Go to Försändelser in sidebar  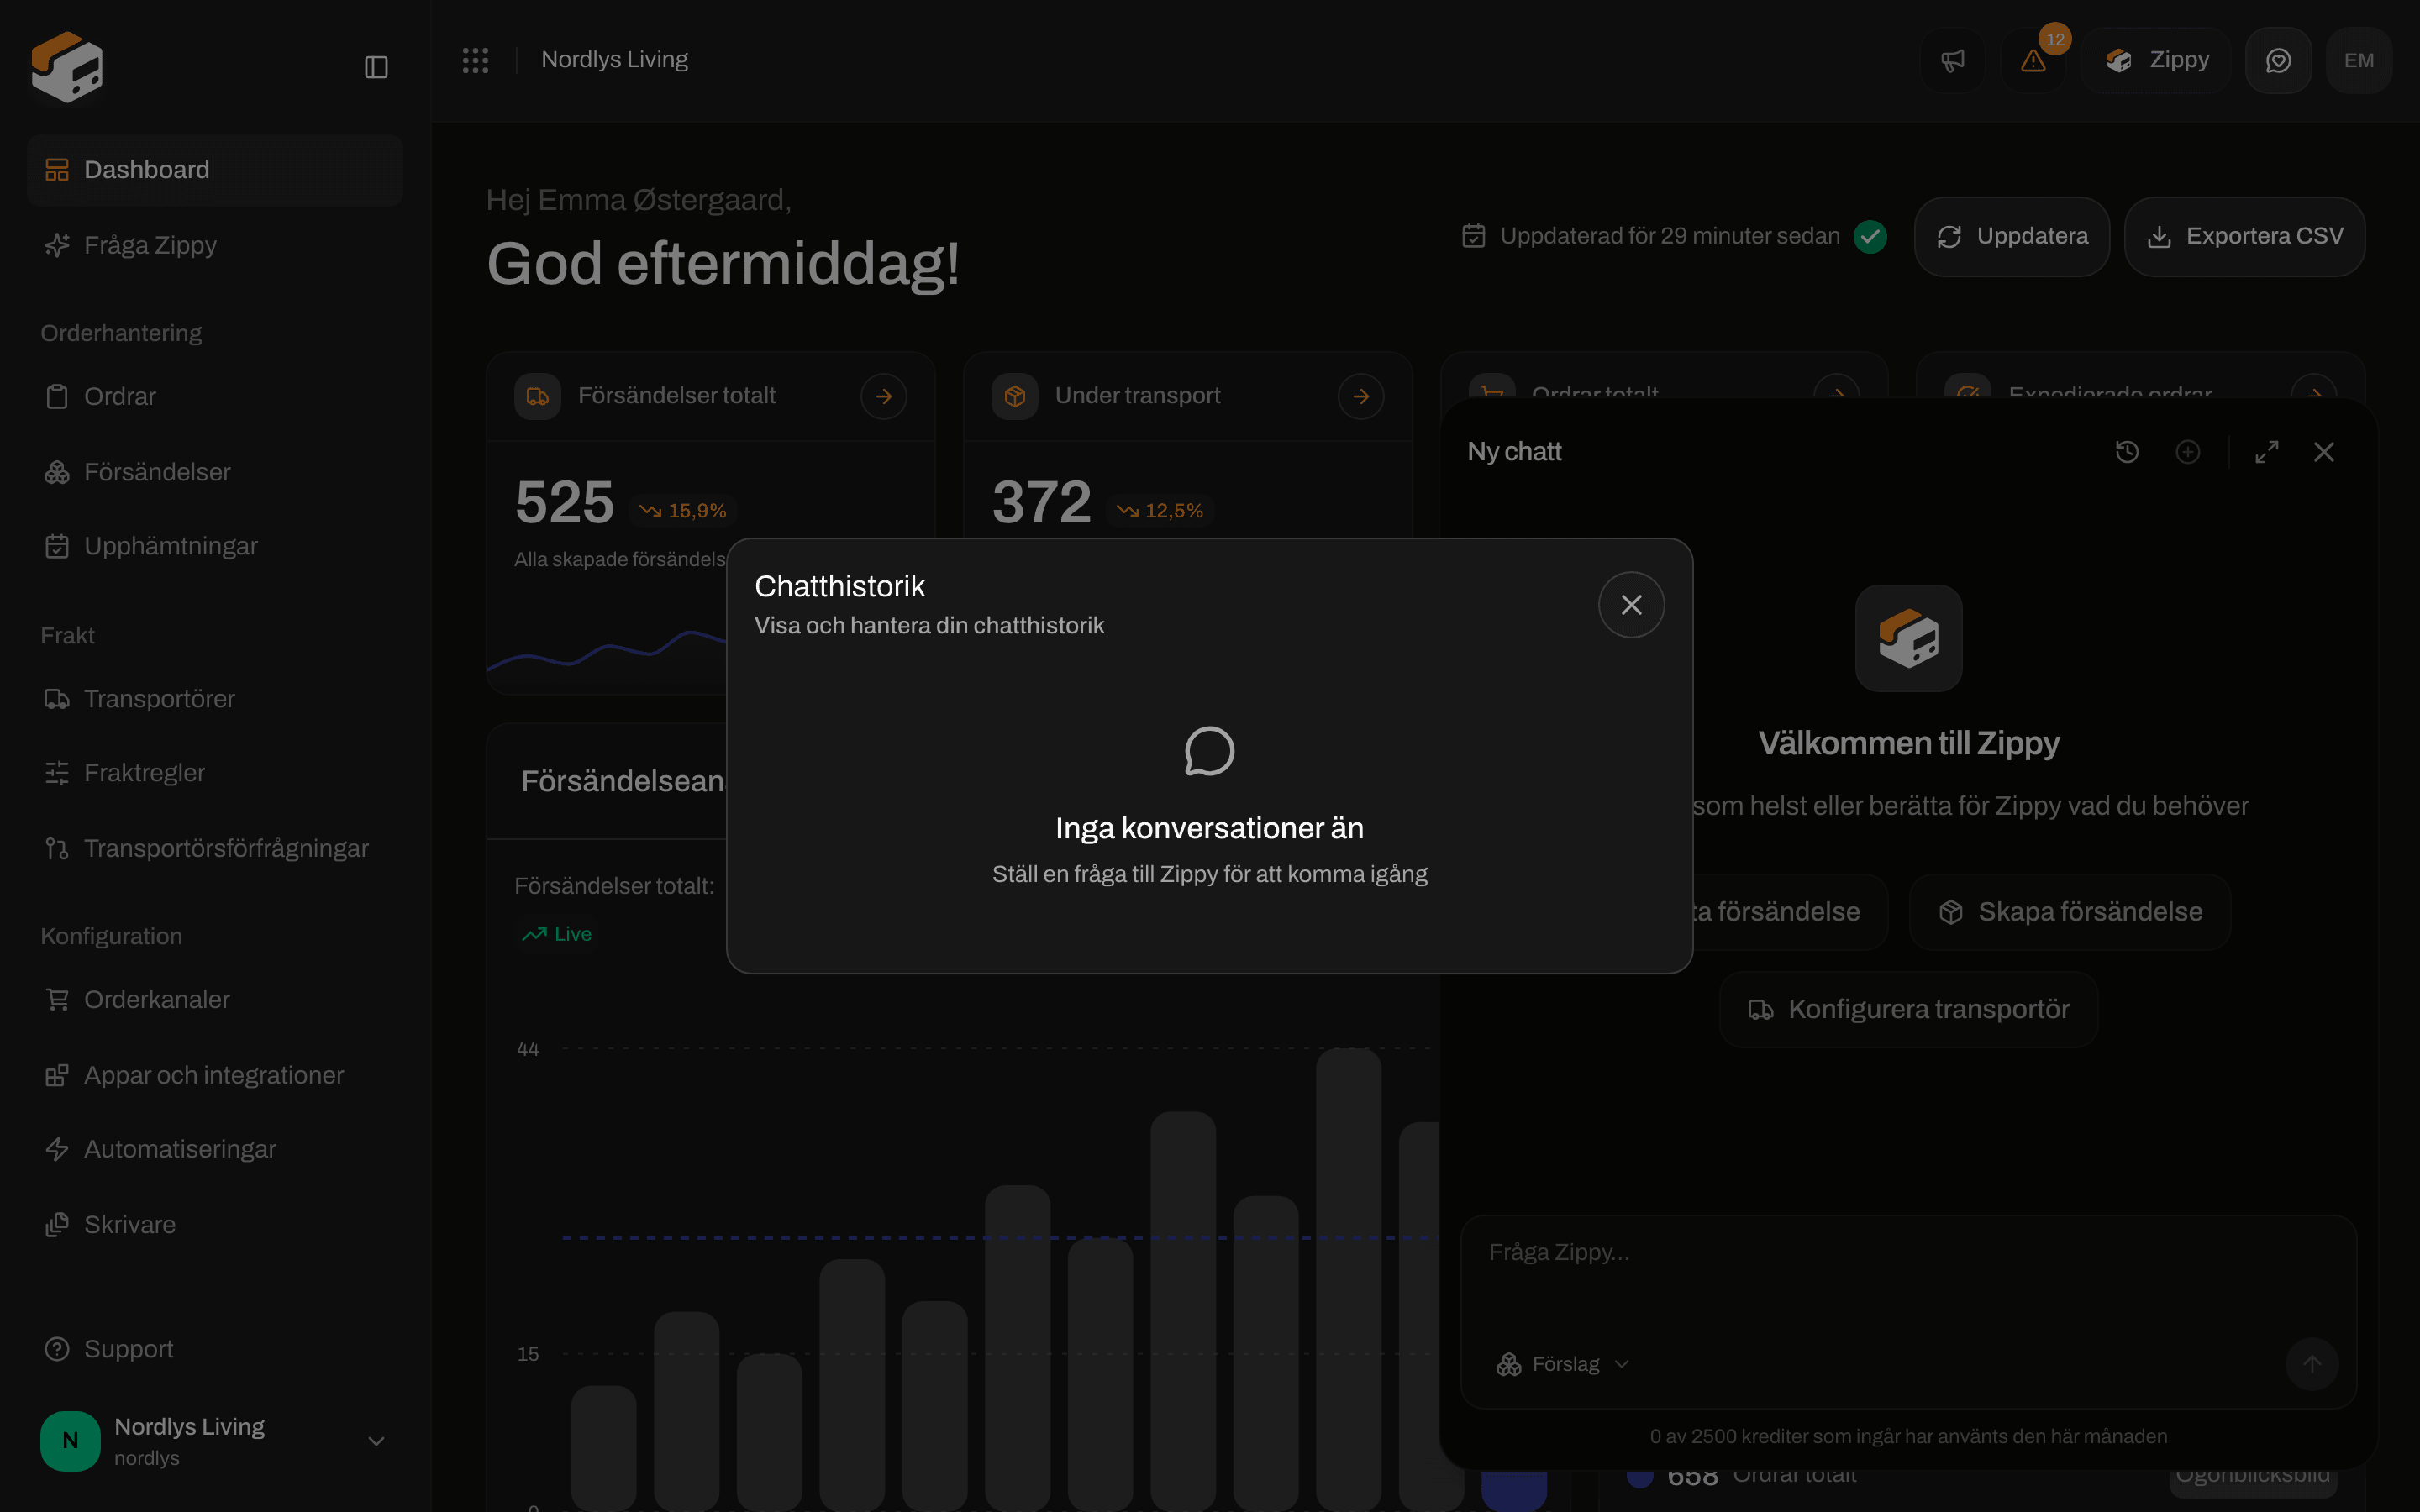[215, 471]
